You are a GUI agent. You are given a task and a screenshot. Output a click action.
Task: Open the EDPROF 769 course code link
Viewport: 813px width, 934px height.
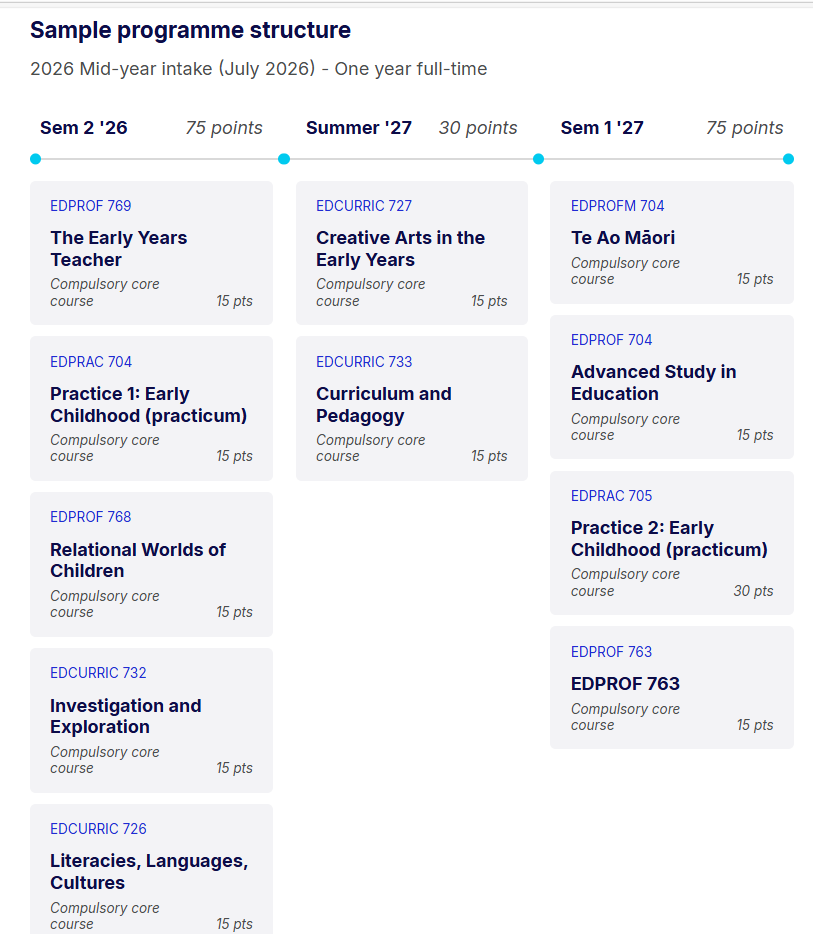90,206
